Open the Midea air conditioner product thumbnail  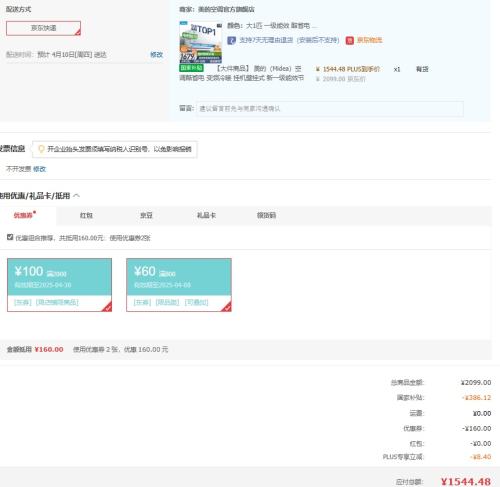pos(201,42)
